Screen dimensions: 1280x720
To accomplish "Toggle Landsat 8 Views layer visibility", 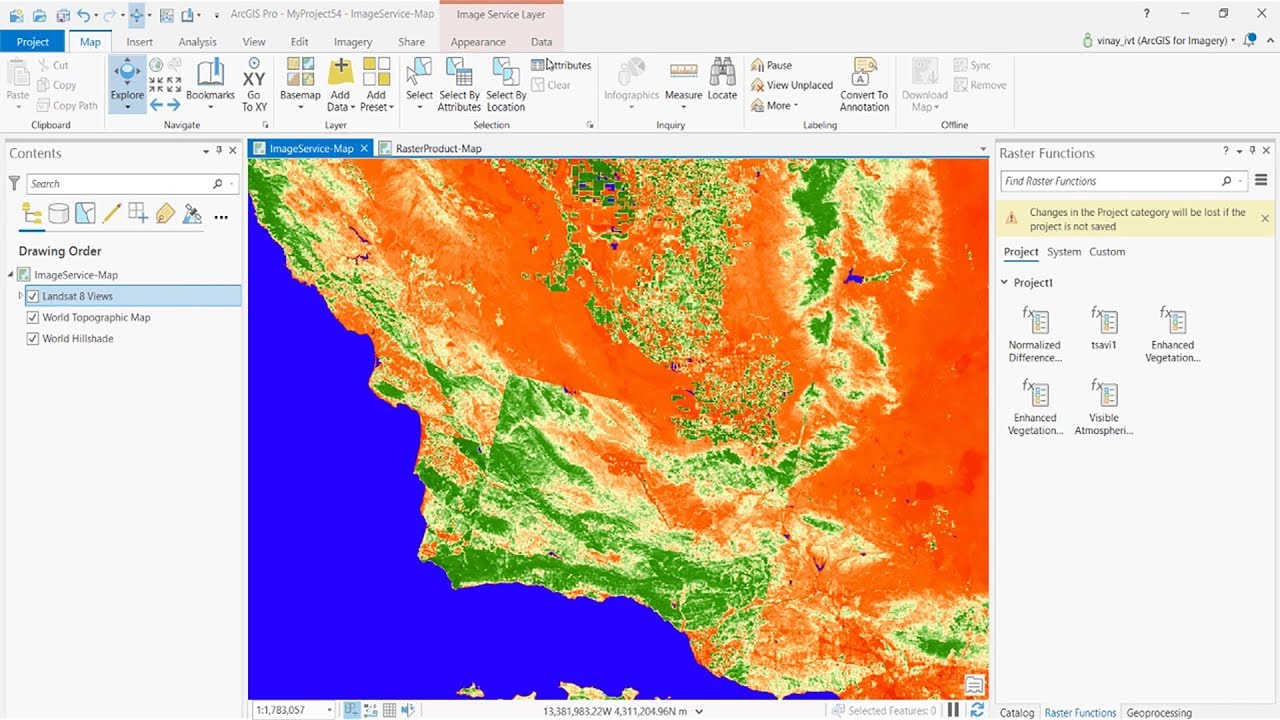I will click(33, 296).
